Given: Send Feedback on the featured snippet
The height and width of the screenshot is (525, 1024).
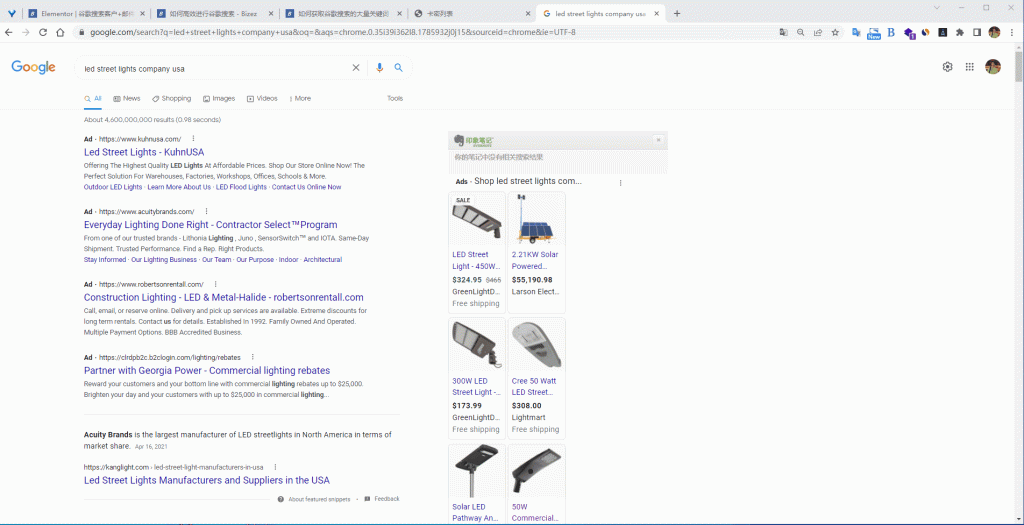Looking at the screenshot, I should pos(382,499).
